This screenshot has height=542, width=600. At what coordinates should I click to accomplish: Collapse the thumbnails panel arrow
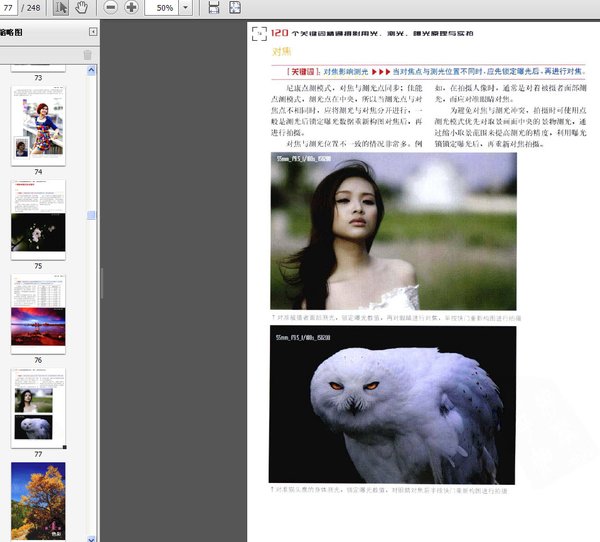pyautogui.click(x=93, y=32)
